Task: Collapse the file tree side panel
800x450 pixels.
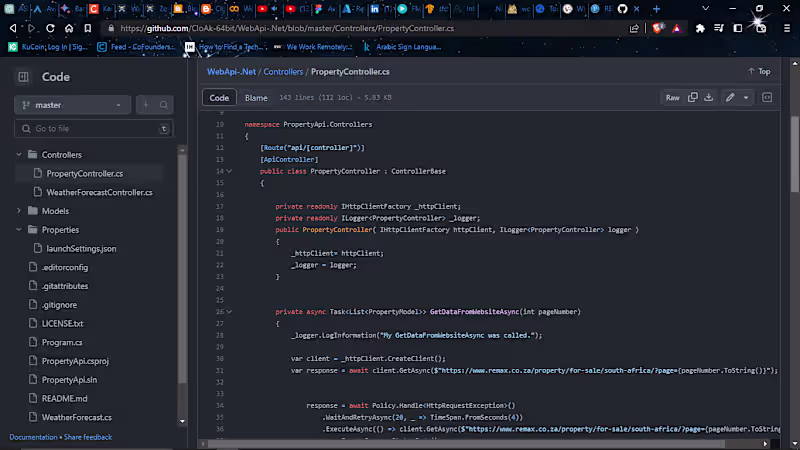Action: point(23,77)
